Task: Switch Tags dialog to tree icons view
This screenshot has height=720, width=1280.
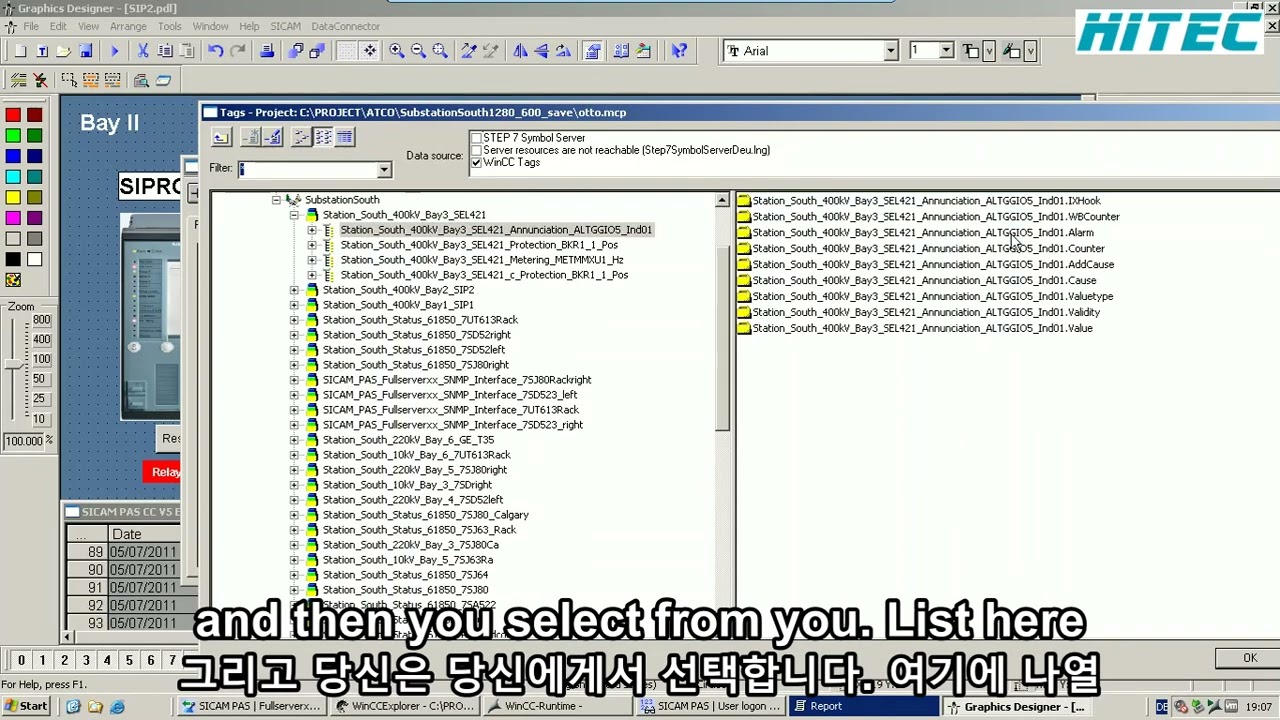Action: coord(302,137)
